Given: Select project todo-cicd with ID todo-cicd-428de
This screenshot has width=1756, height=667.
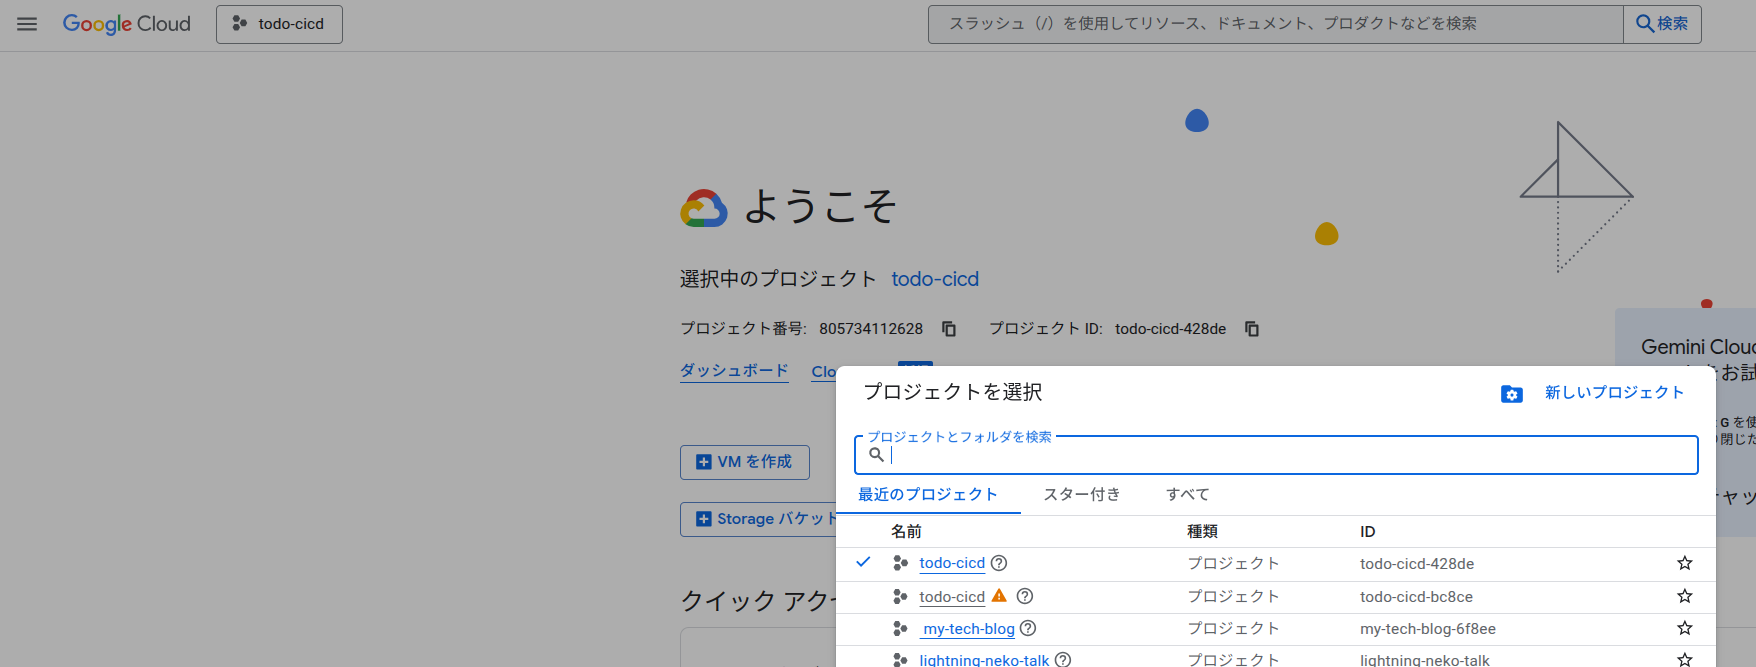Looking at the screenshot, I should coord(952,564).
